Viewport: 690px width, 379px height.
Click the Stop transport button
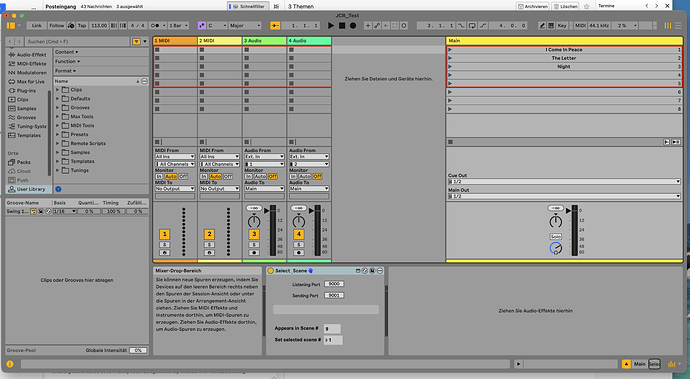tap(342, 26)
